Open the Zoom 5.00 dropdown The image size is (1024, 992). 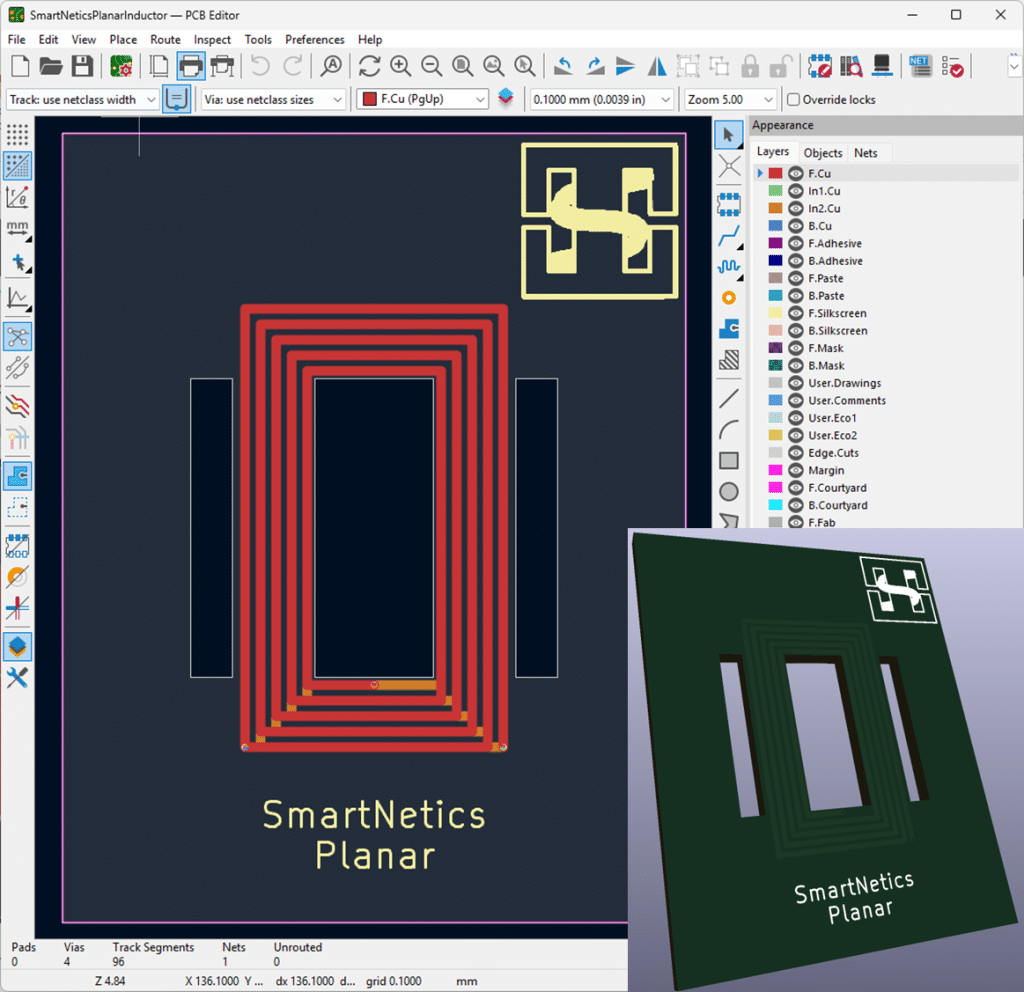730,99
